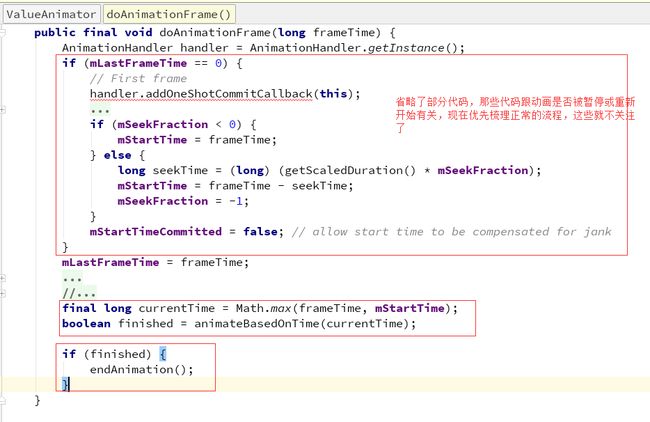Screen dimensions: 650x422
Task: Click the highlighted closing brace with caret
Action: point(65,385)
